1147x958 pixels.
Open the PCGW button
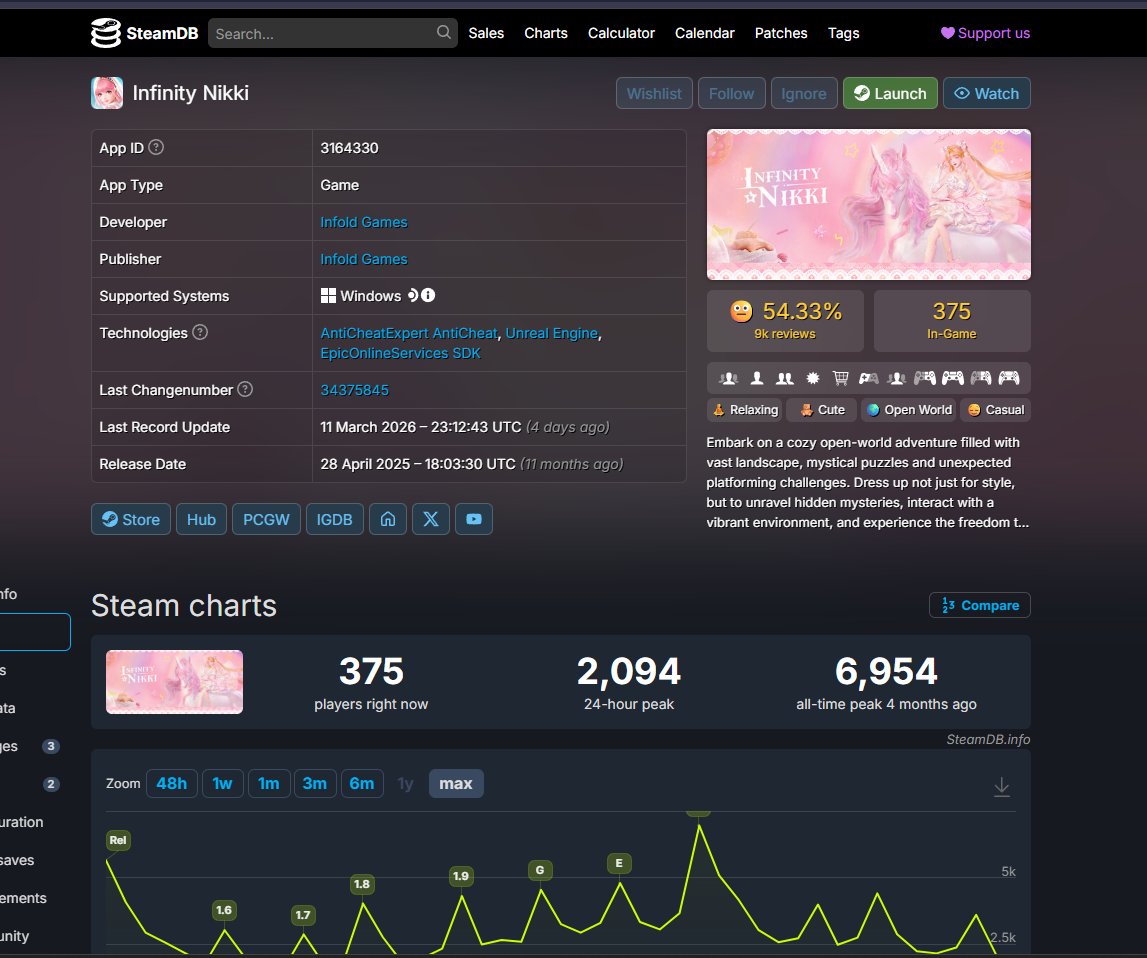[x=266, y=519]
